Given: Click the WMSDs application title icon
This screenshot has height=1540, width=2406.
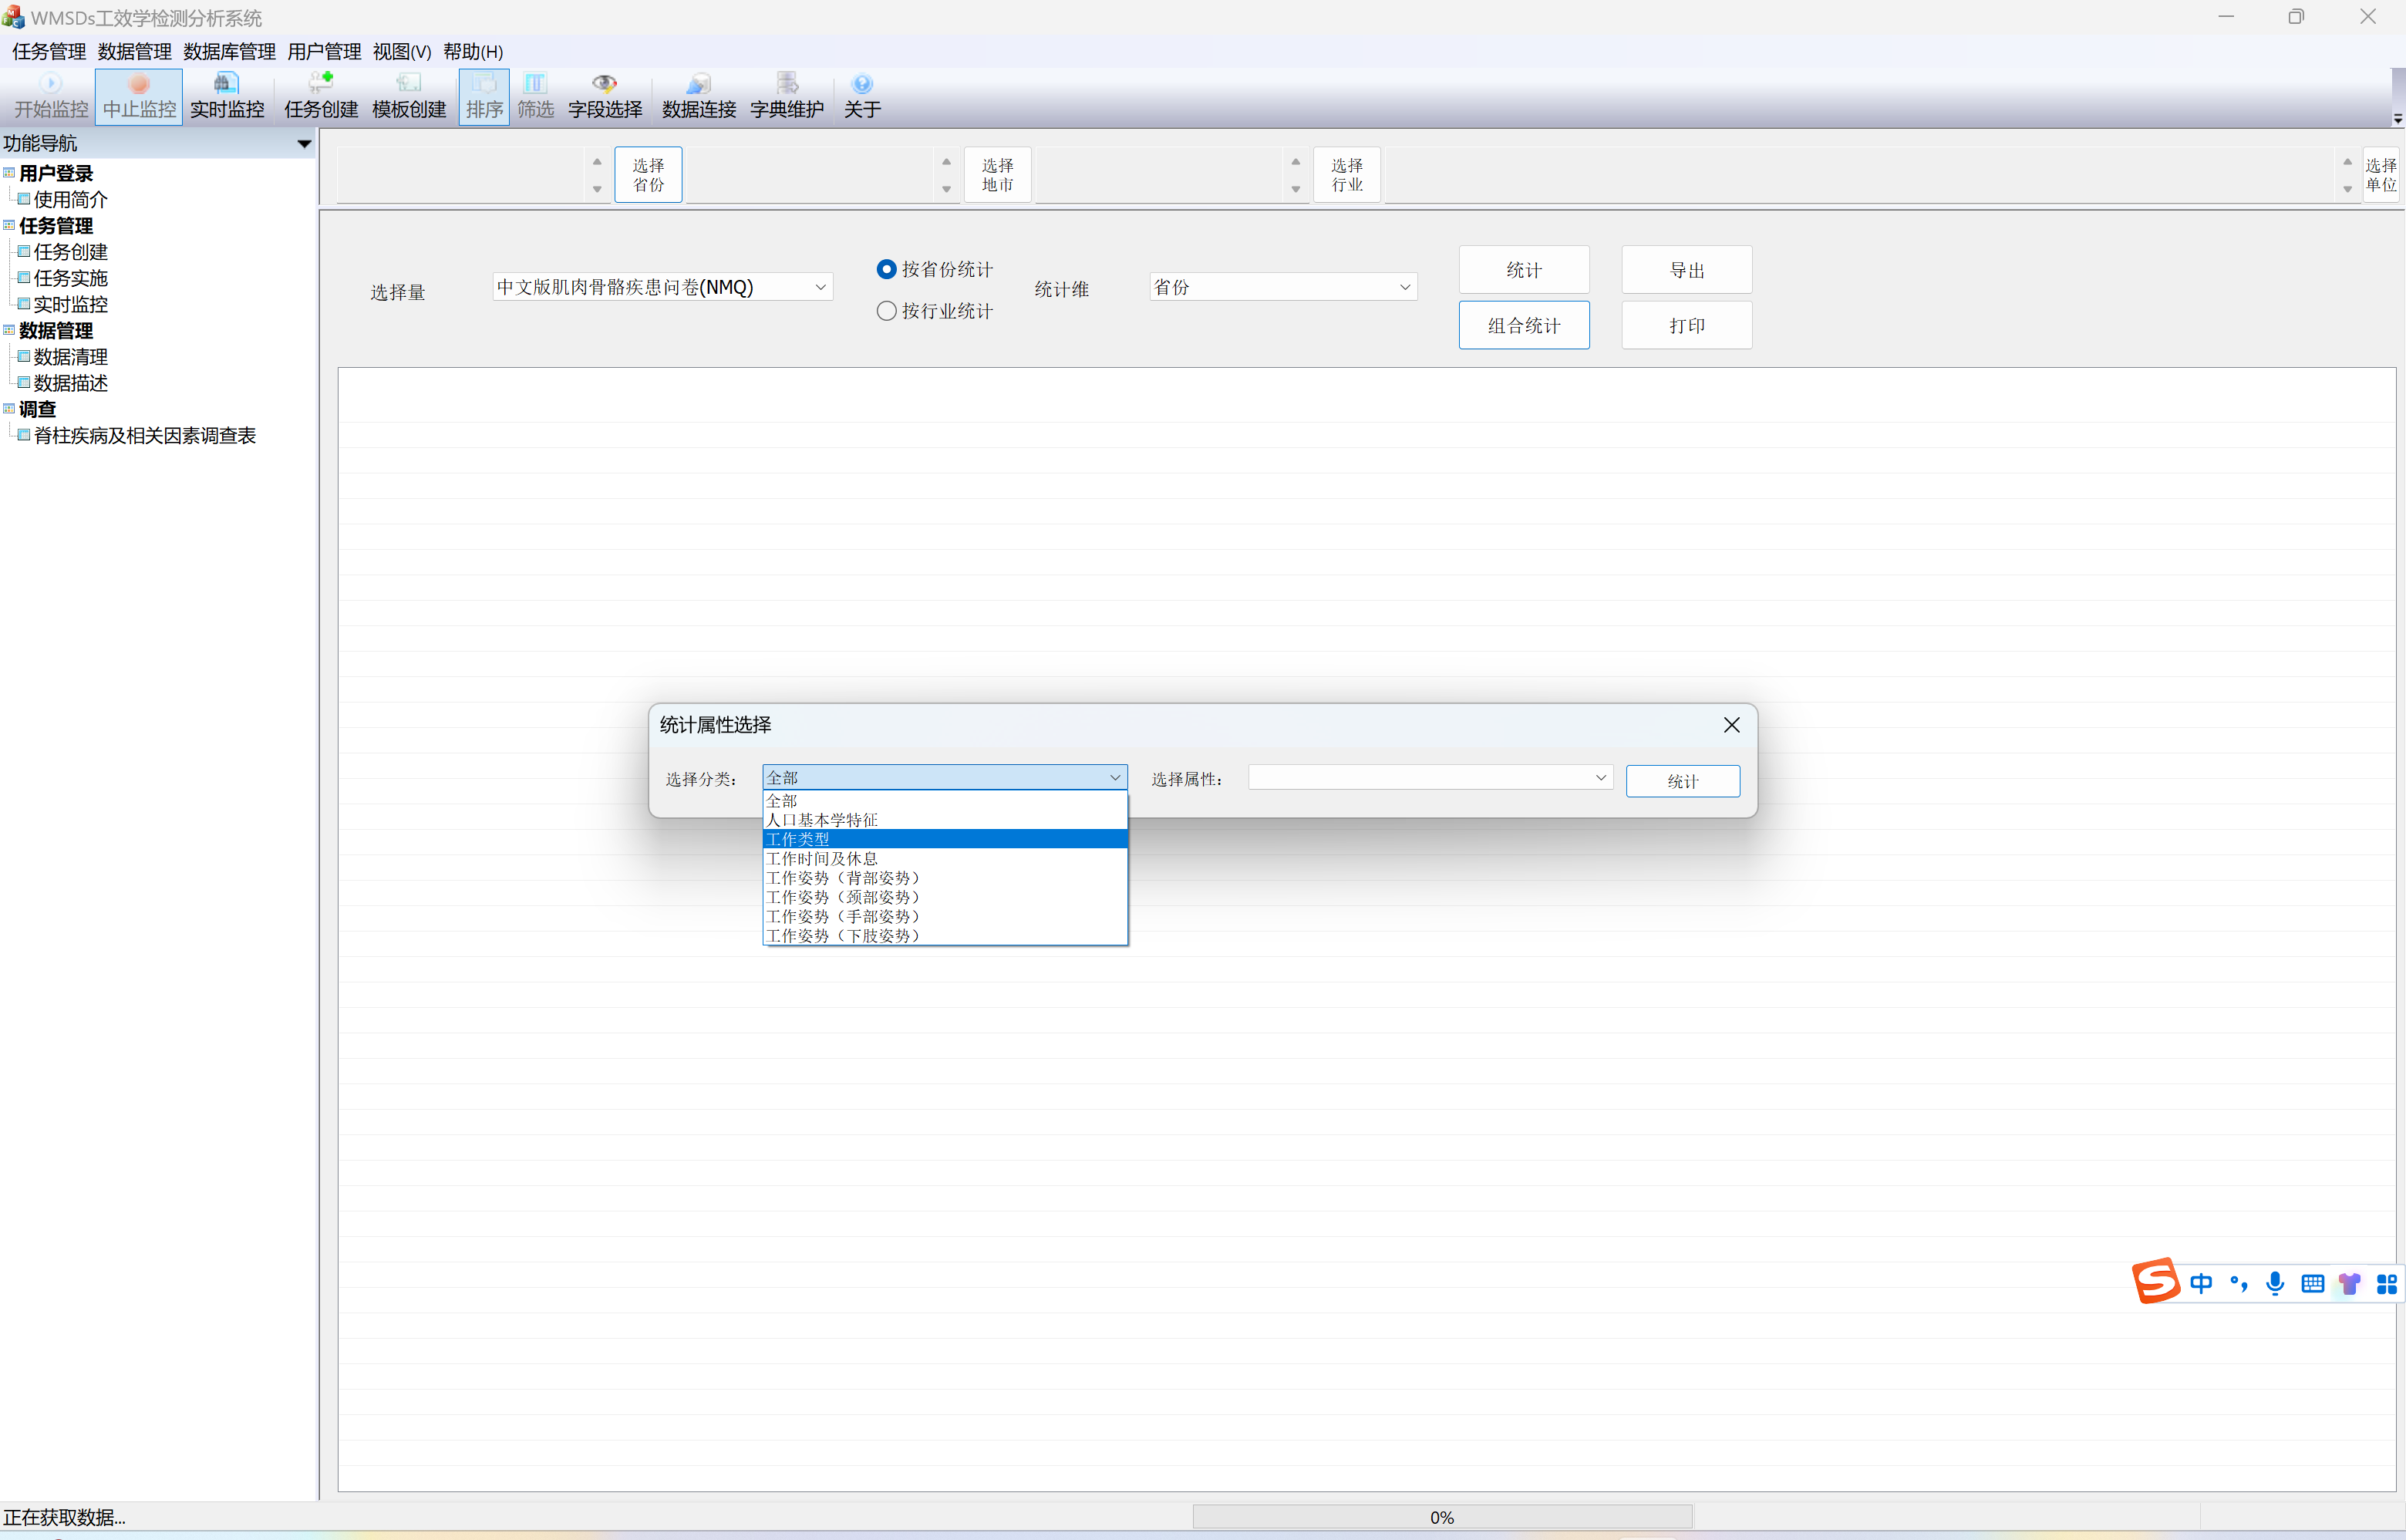Looking at the screenshot, I should 13,17.
